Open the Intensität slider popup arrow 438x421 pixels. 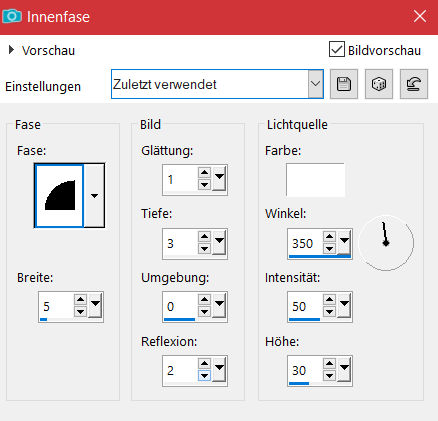(x=344, y=304)
